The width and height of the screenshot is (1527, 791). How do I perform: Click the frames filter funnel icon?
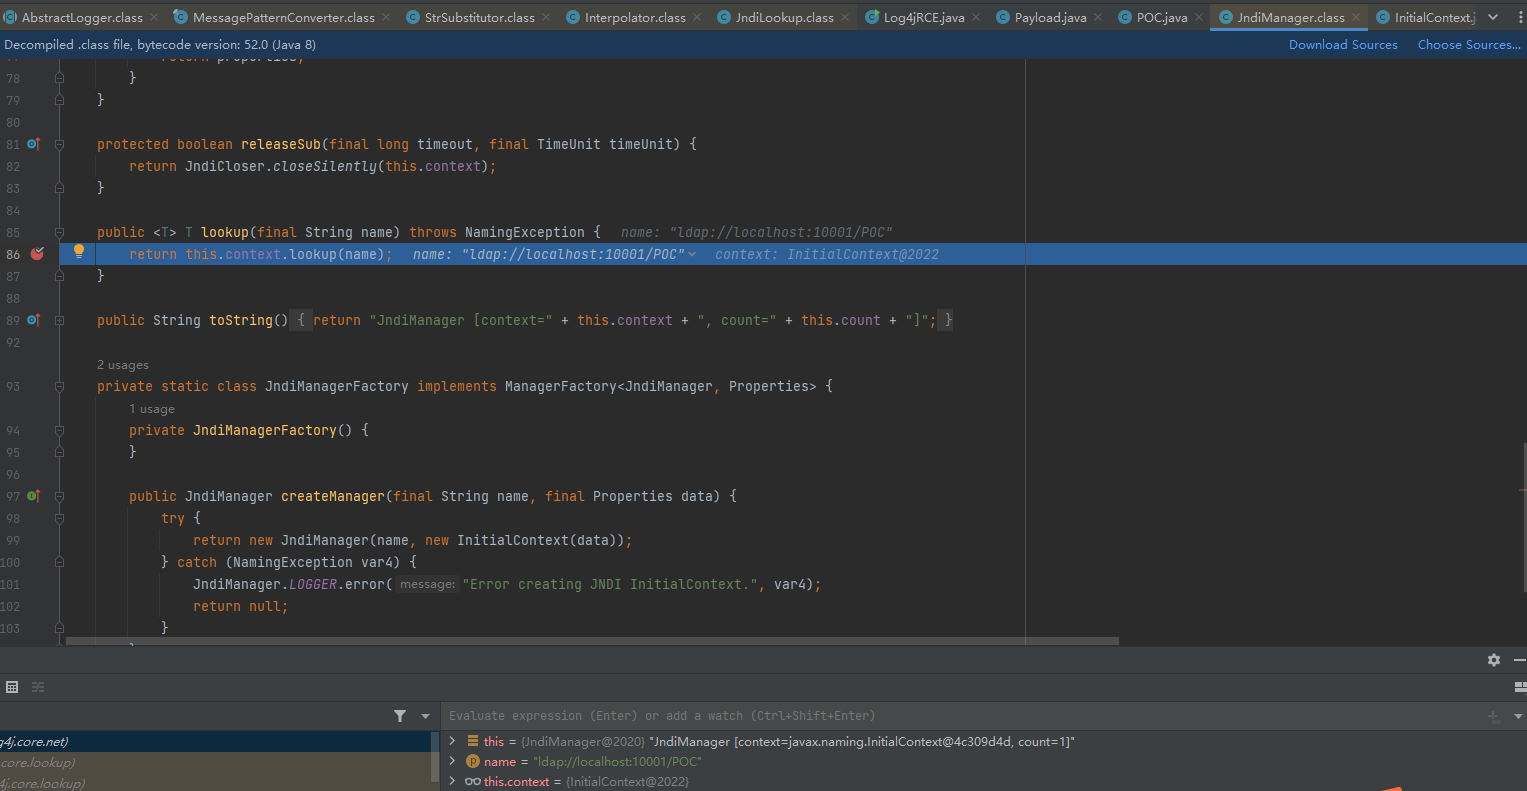click(400, 716)
